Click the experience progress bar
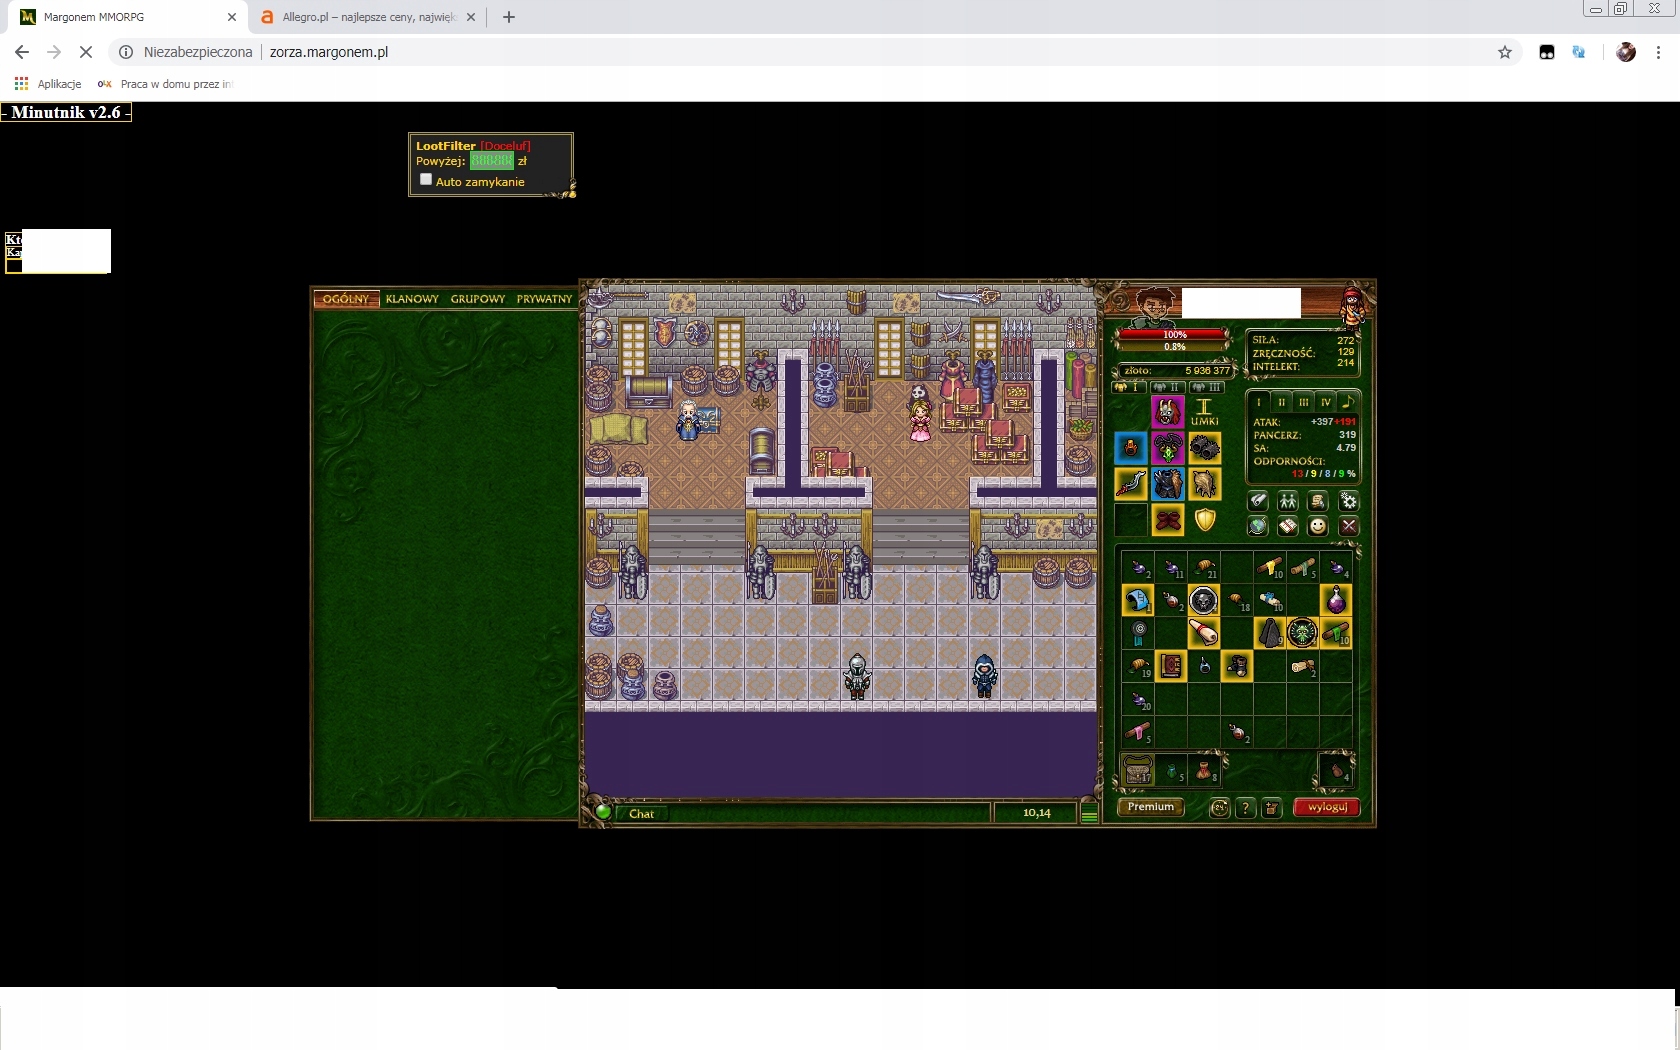The width and height of the screenshot is (1680, 1050). pos(1174,347)
